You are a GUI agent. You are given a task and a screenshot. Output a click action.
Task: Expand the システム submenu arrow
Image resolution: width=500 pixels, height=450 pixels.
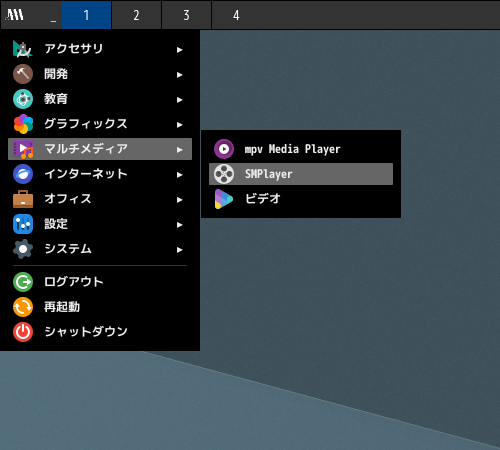coord(180,250)
